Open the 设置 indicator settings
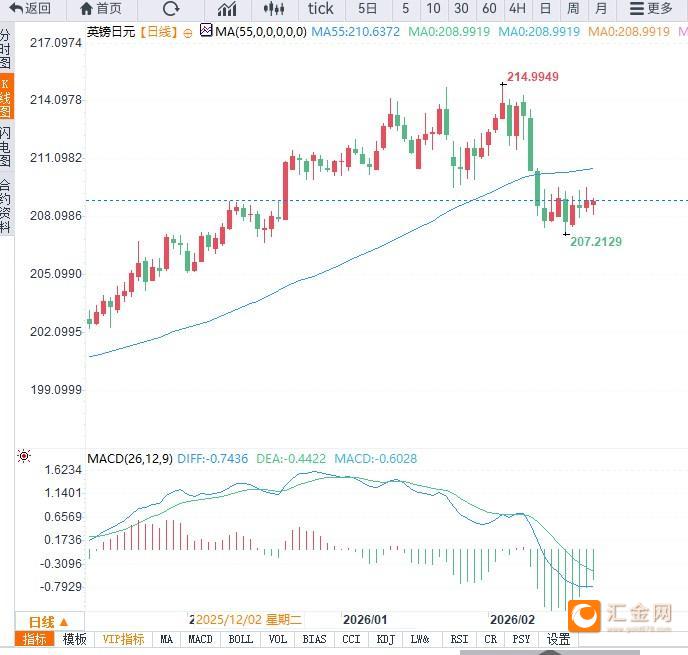This screenshot has height=655, width=688. click(x=558, y=639)
